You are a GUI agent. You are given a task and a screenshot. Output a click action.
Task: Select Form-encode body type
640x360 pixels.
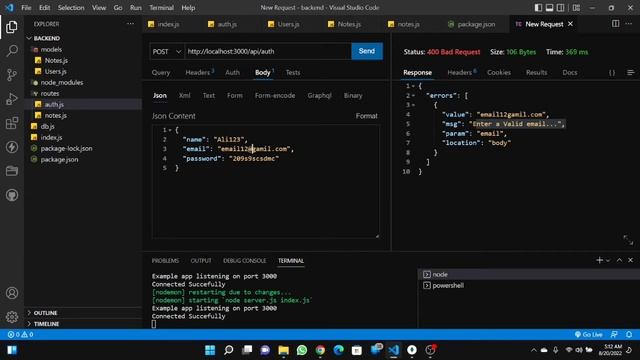click(275, 96)
